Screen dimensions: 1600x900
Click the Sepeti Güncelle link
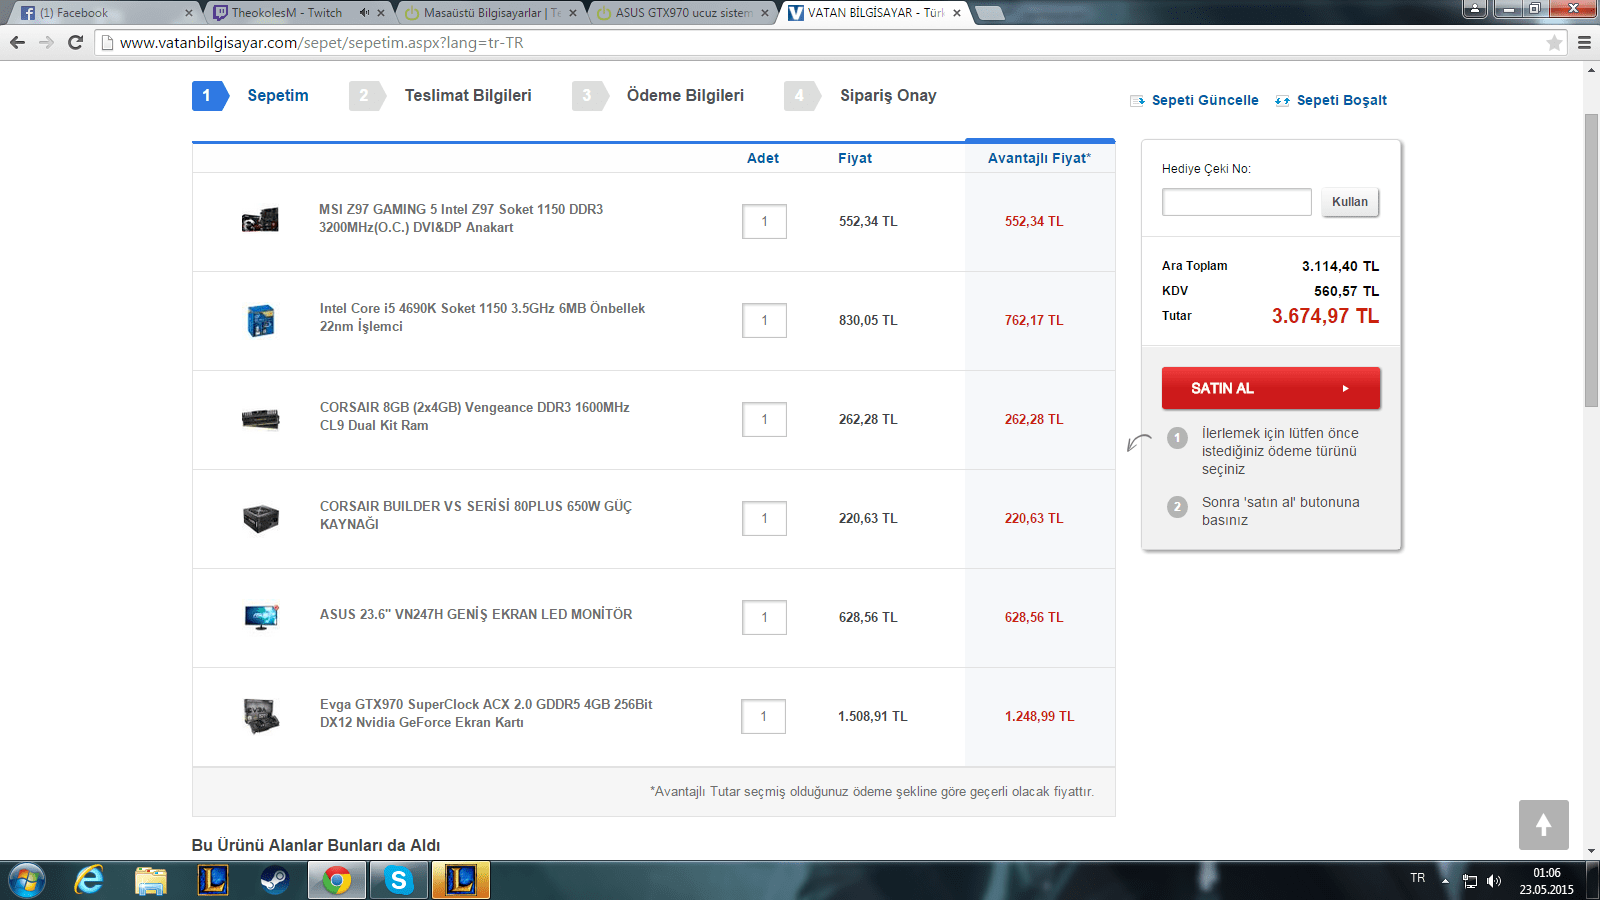click(1205, 101)
